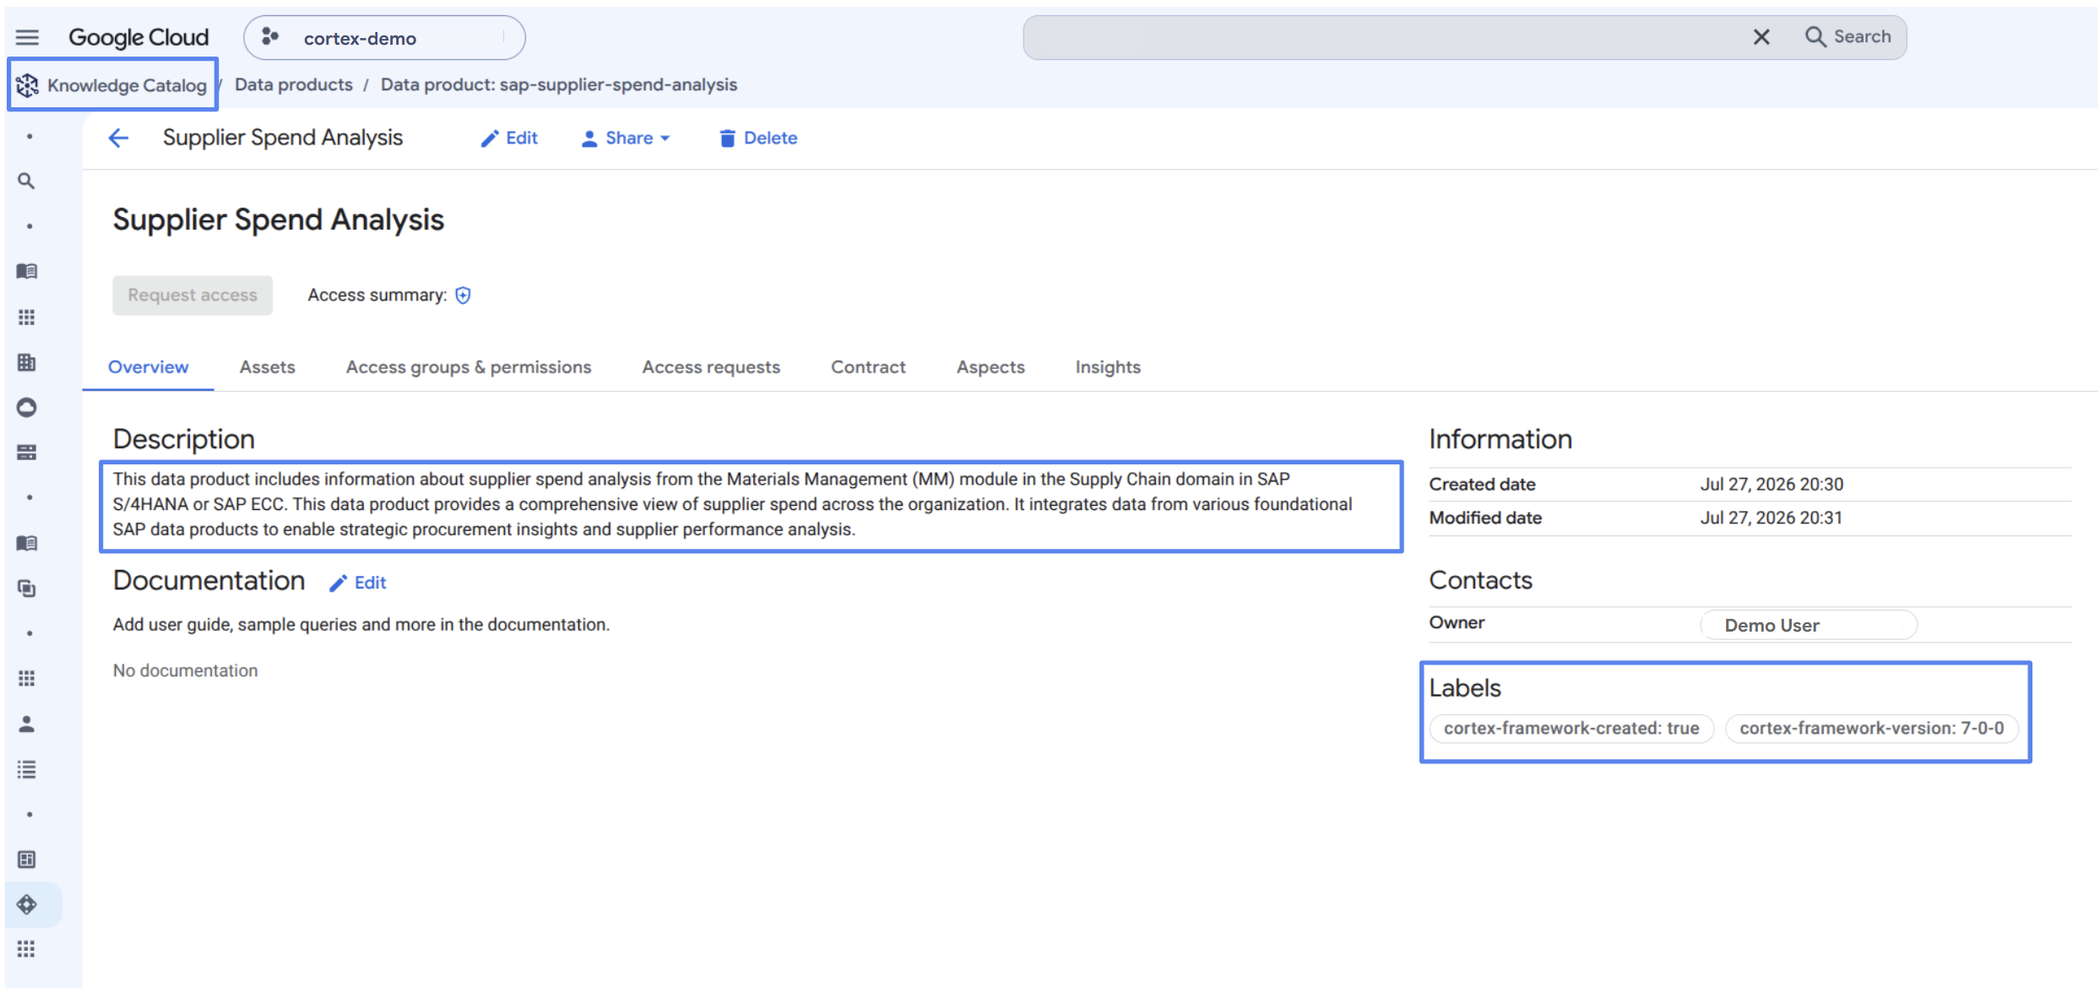Click the highlighted diamond sidebar icon

pyautogui.click(x=27, y=904)
